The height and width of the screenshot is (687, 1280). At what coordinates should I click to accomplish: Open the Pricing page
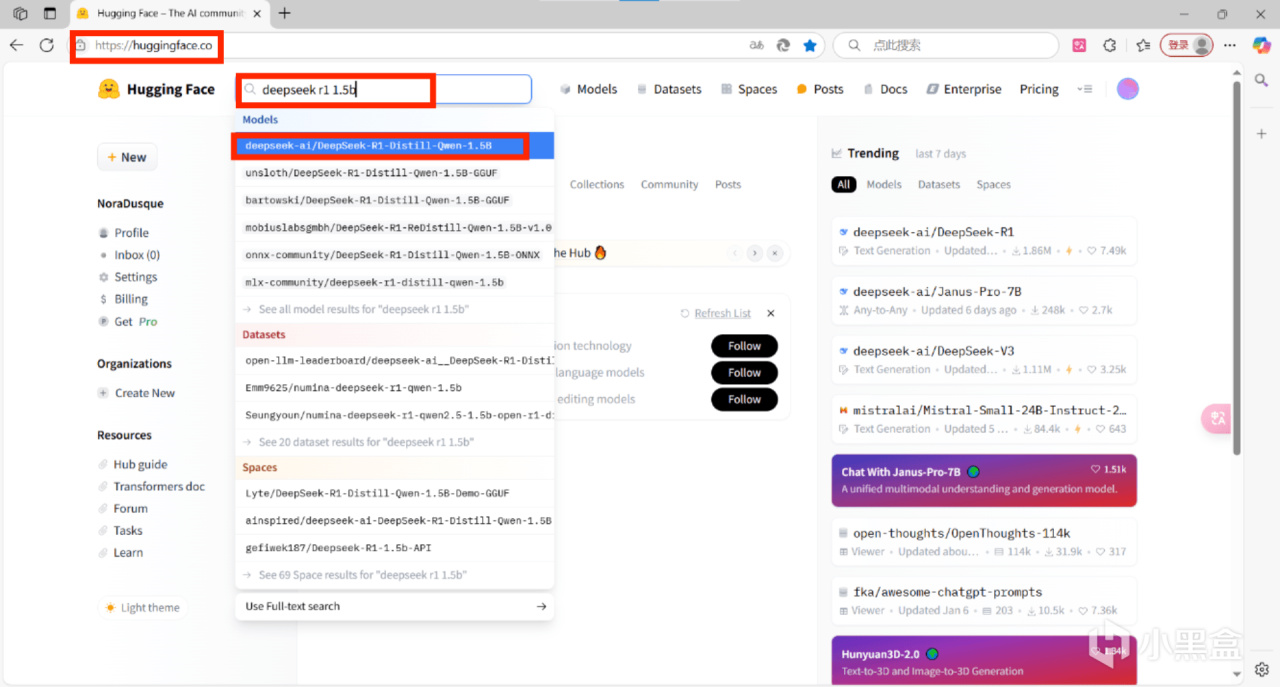coord(1039,89)
